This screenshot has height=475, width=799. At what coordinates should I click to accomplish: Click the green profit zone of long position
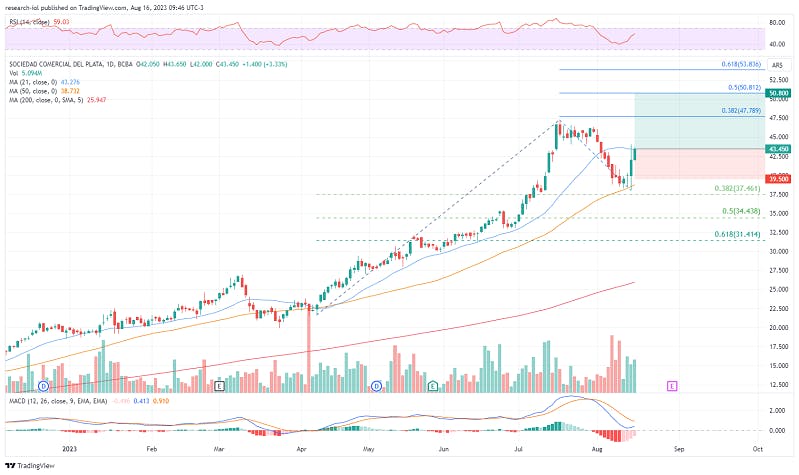(x=699, y=121)
